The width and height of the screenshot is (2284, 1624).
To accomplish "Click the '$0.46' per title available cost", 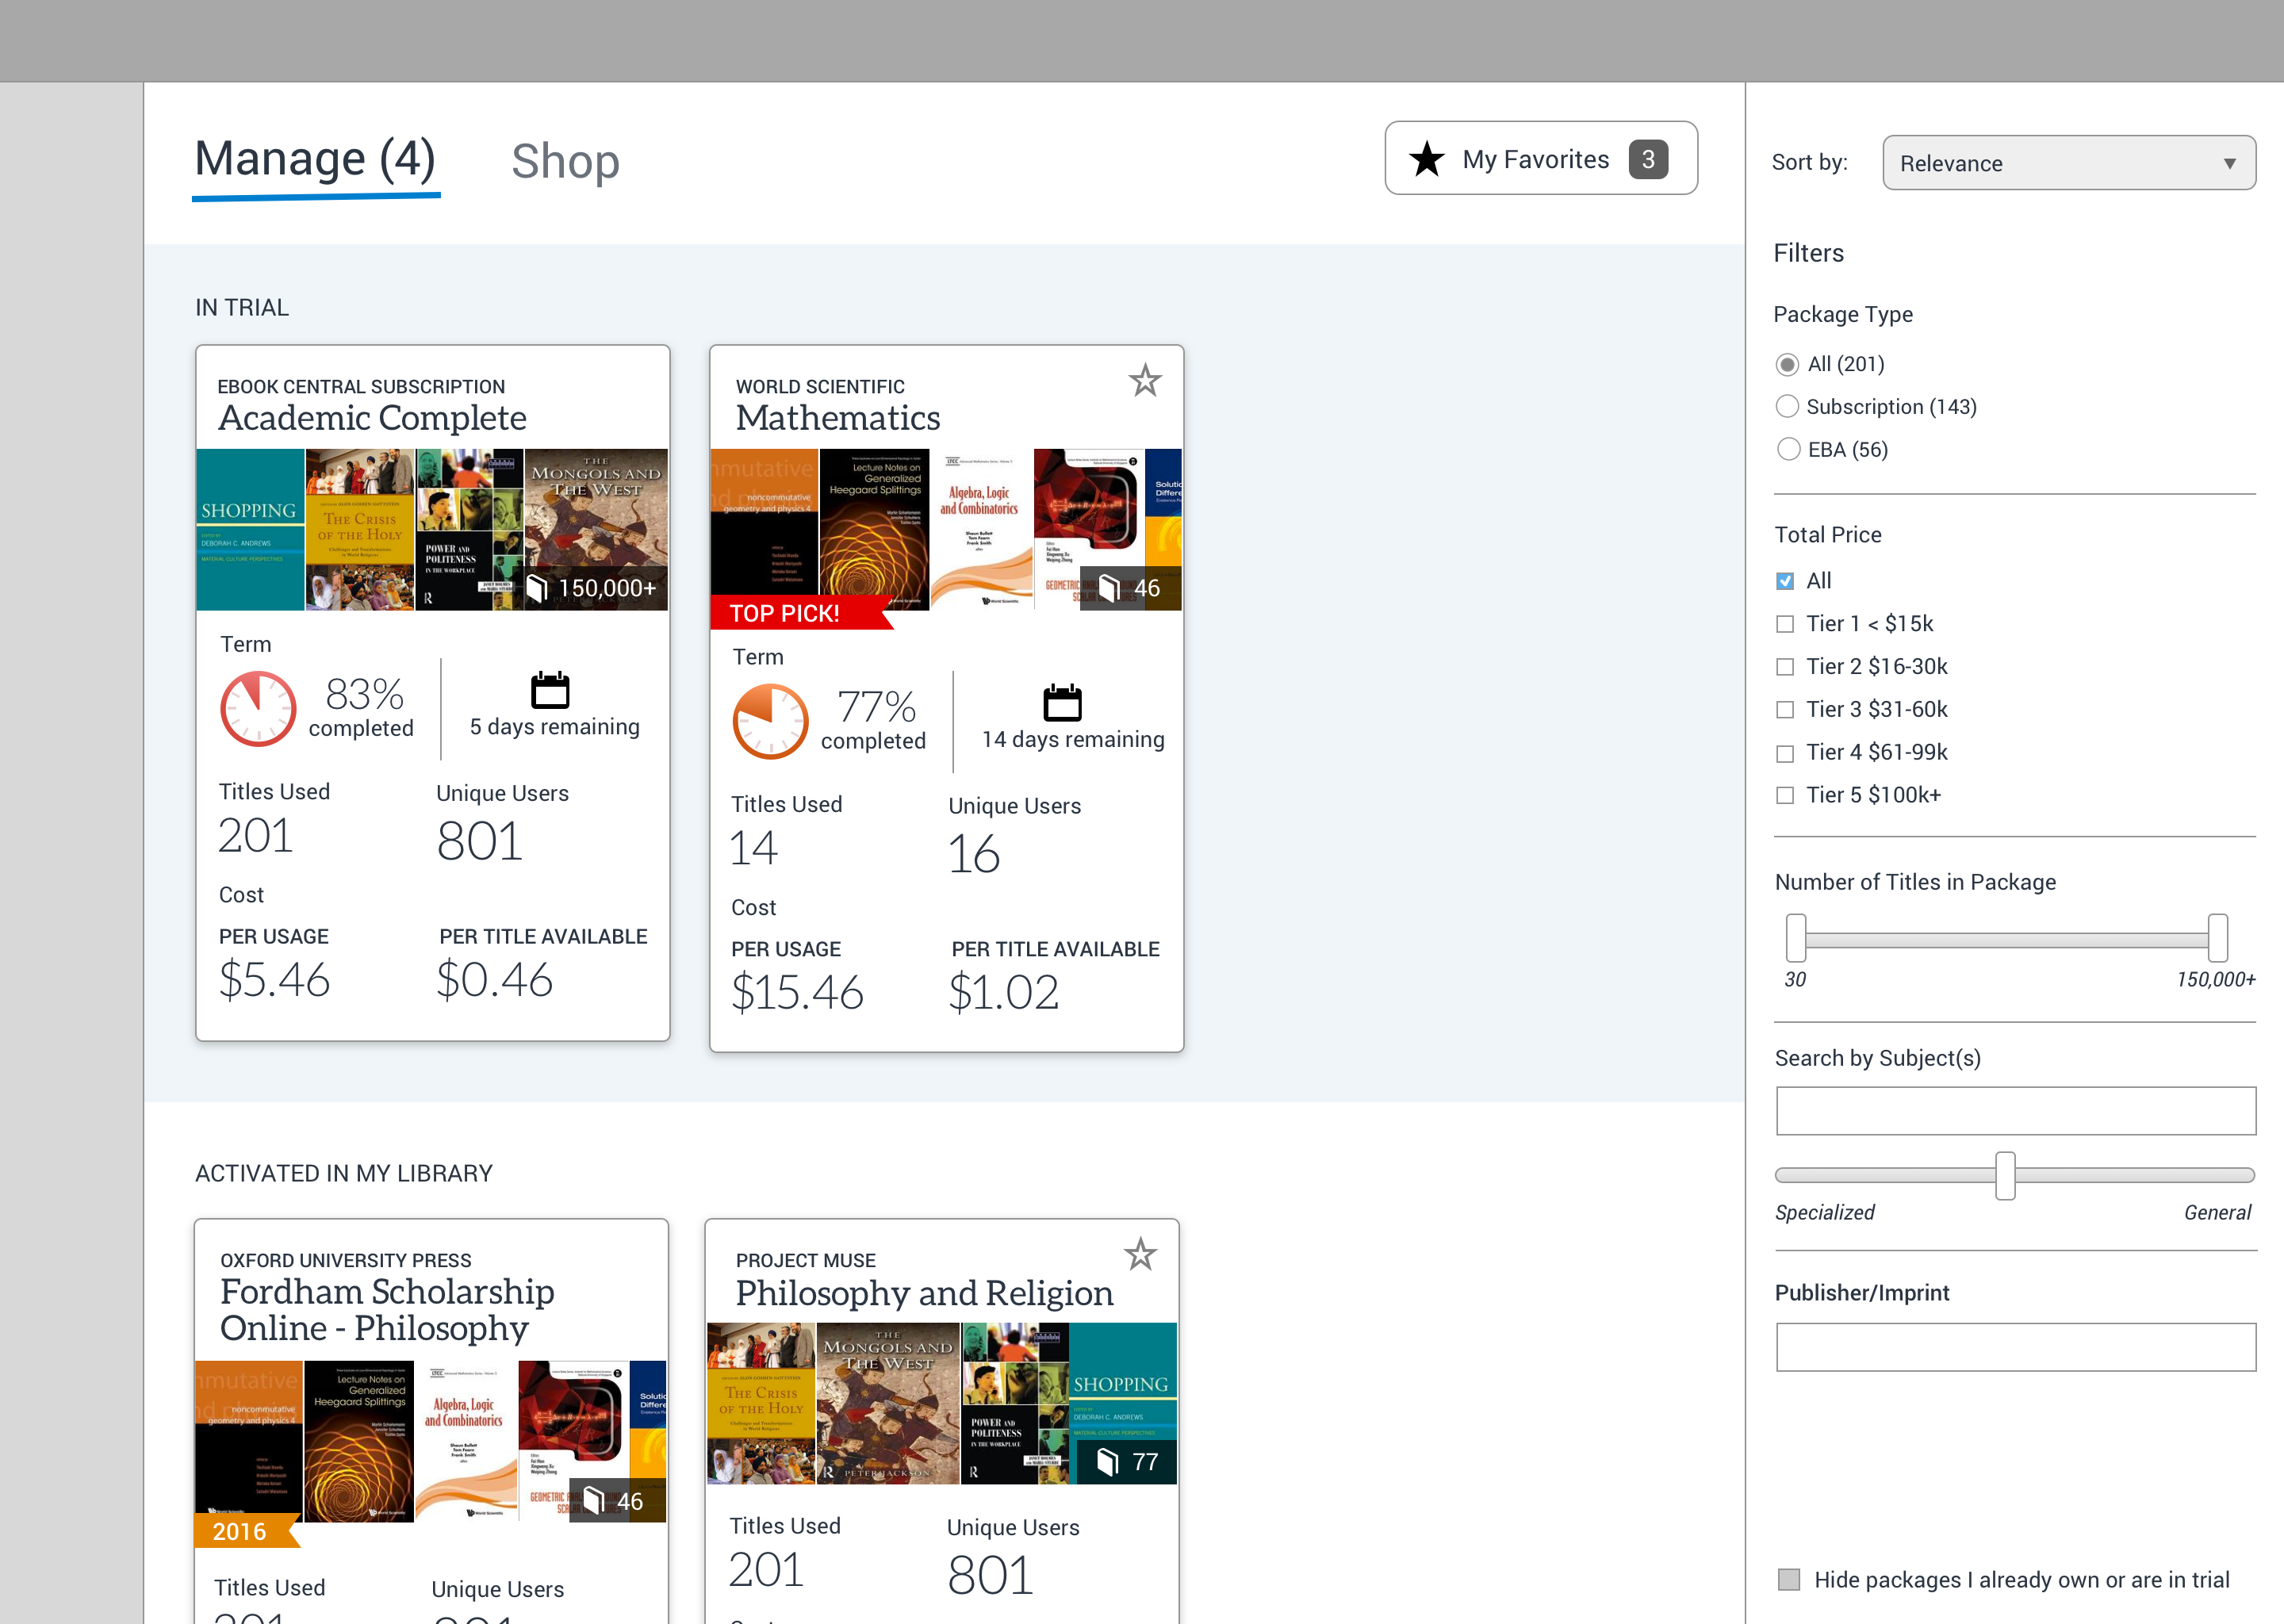I will [494, 980].
